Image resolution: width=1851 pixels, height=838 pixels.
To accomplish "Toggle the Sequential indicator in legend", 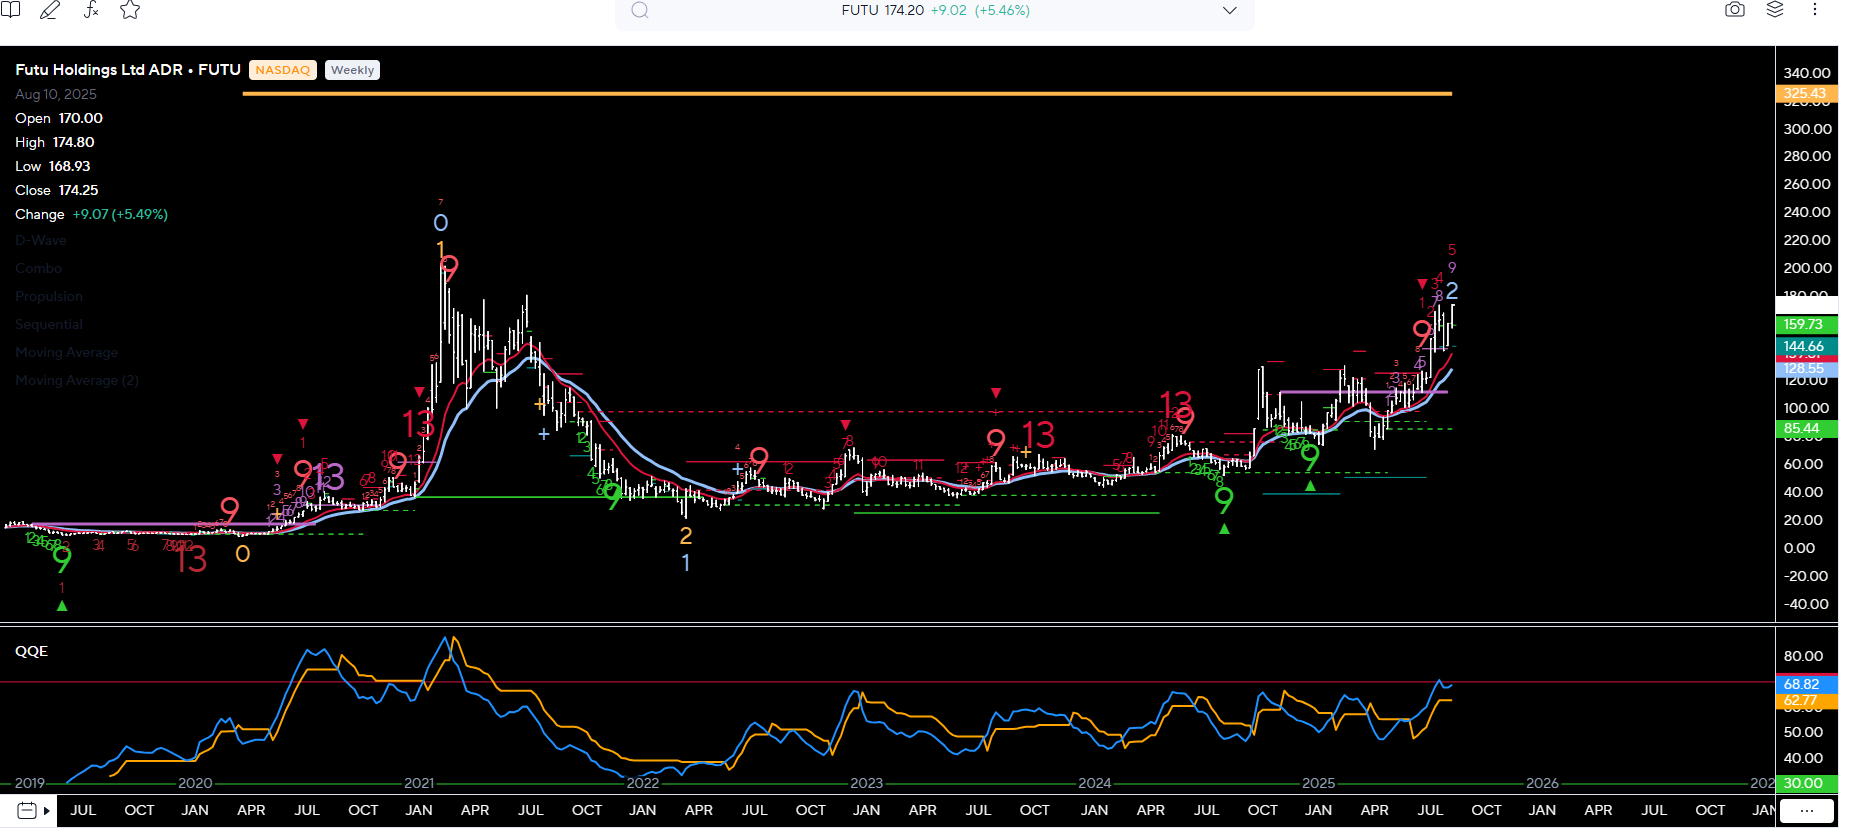I will pyautogui.click(x=49, y=324).
